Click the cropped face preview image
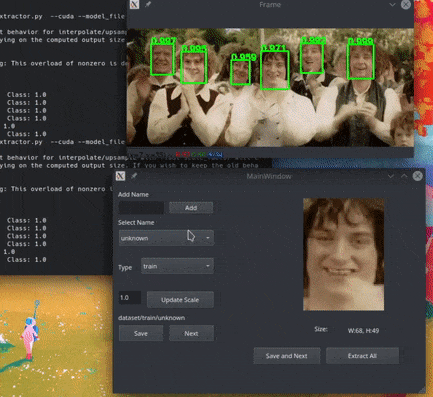The image size is (433, 397). tap(344, 254)
